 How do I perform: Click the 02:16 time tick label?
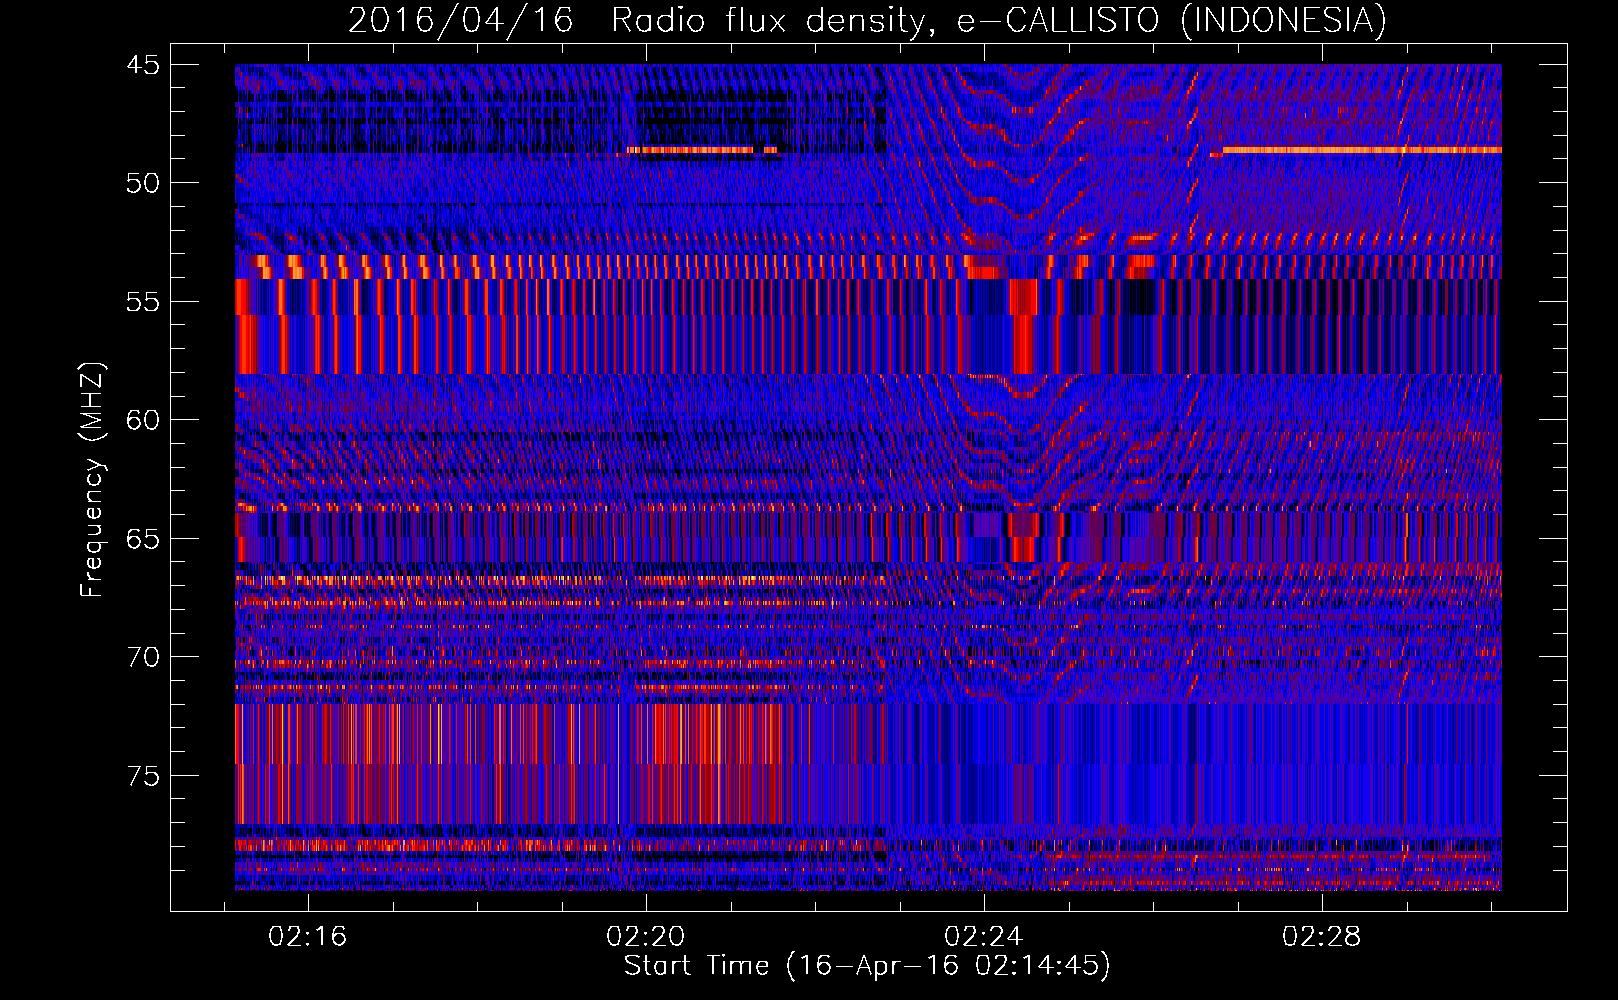[308, 936]
